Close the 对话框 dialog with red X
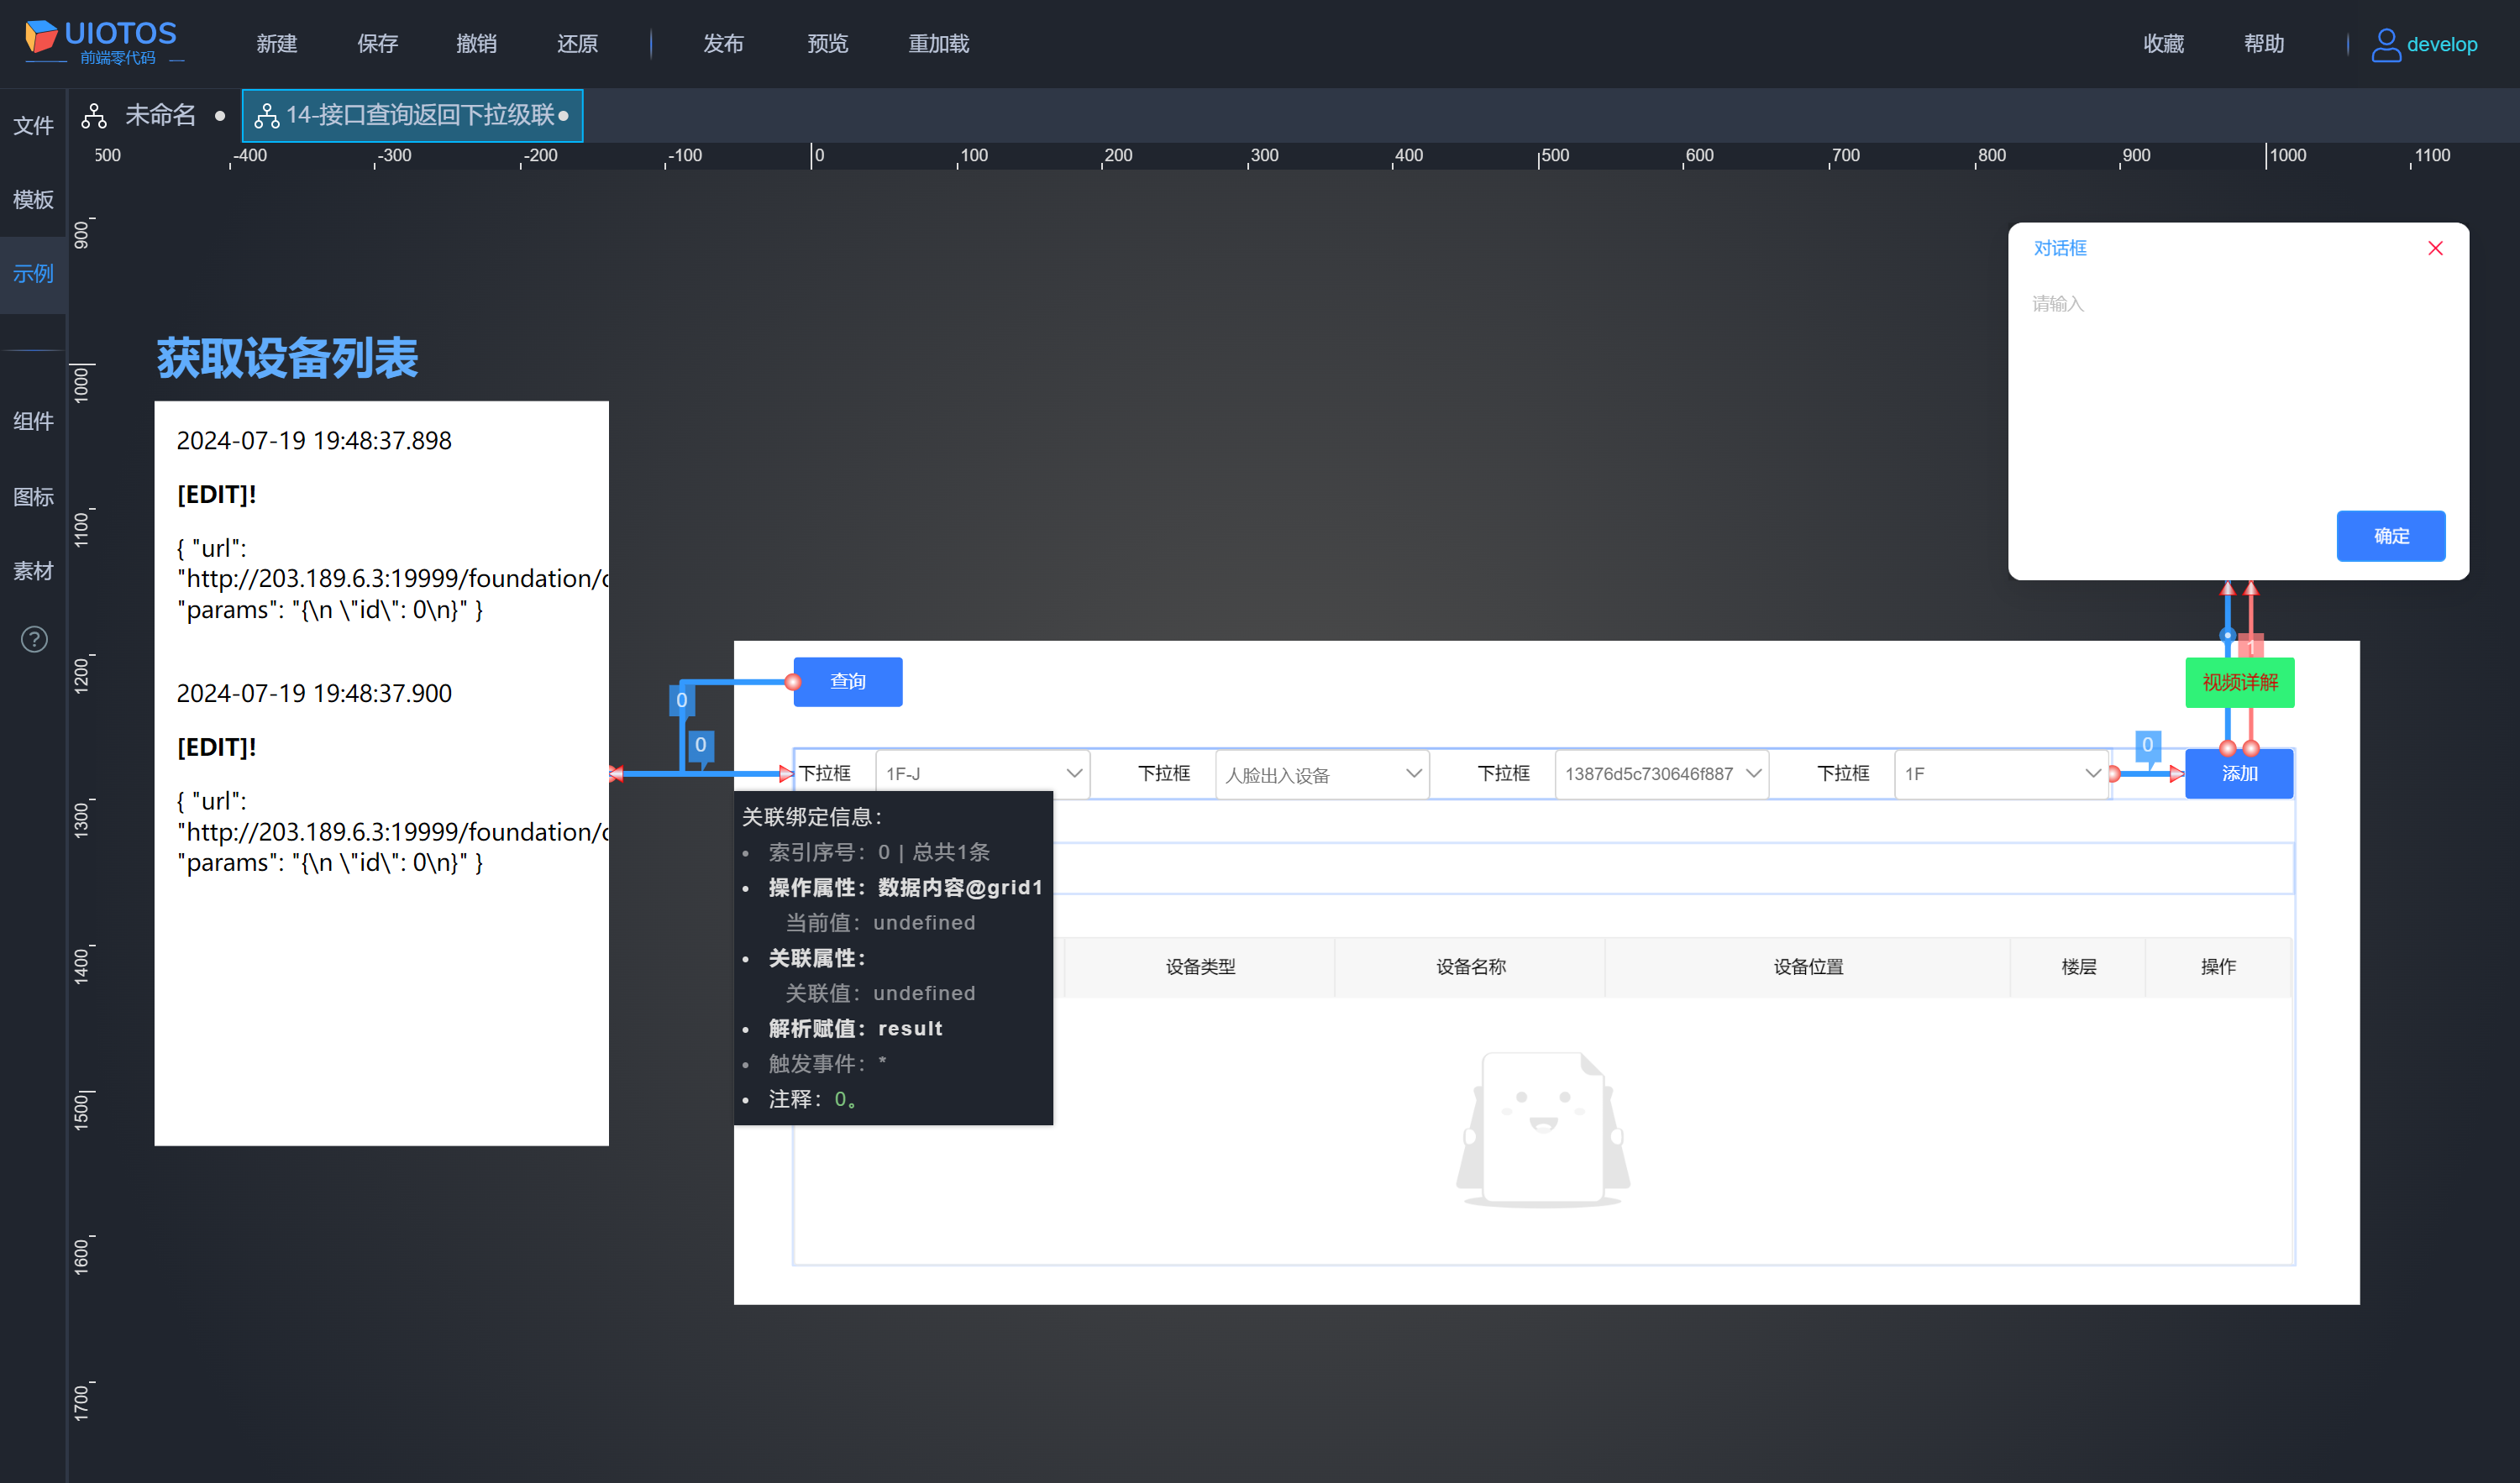 pos(2435,248)
